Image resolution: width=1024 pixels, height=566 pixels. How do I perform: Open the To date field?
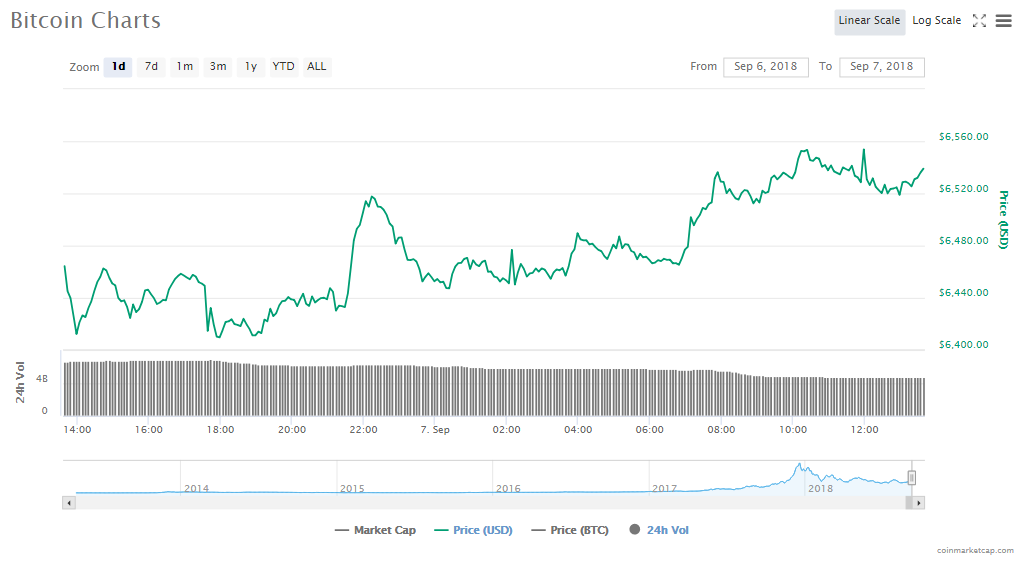click(881, 67)
